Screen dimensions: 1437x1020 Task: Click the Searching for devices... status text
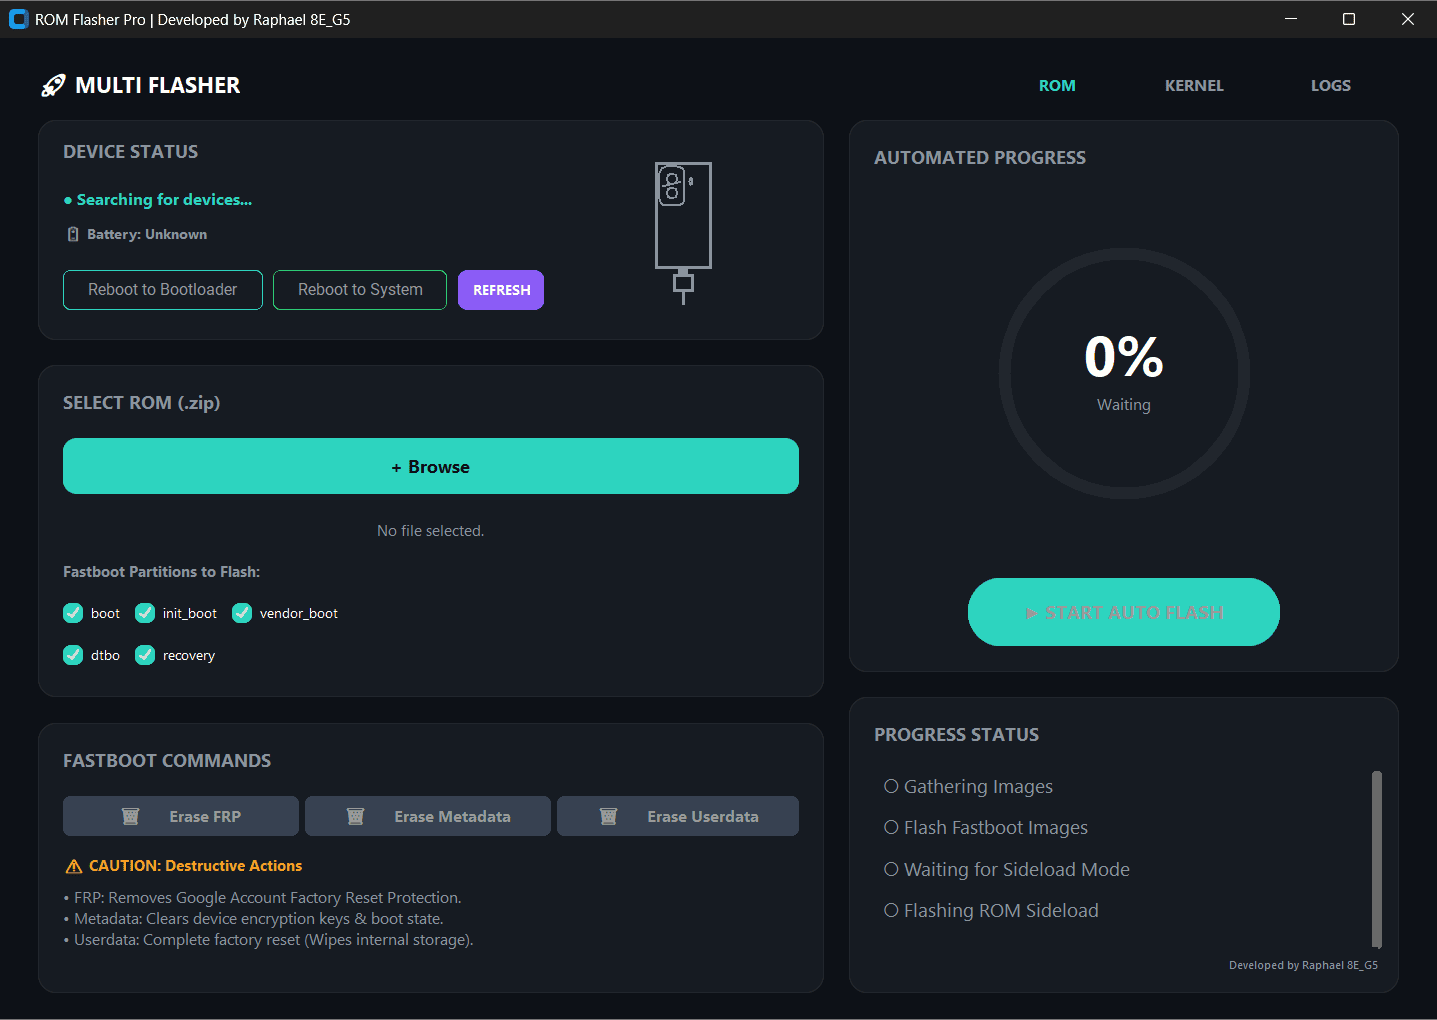click(164, 200)
